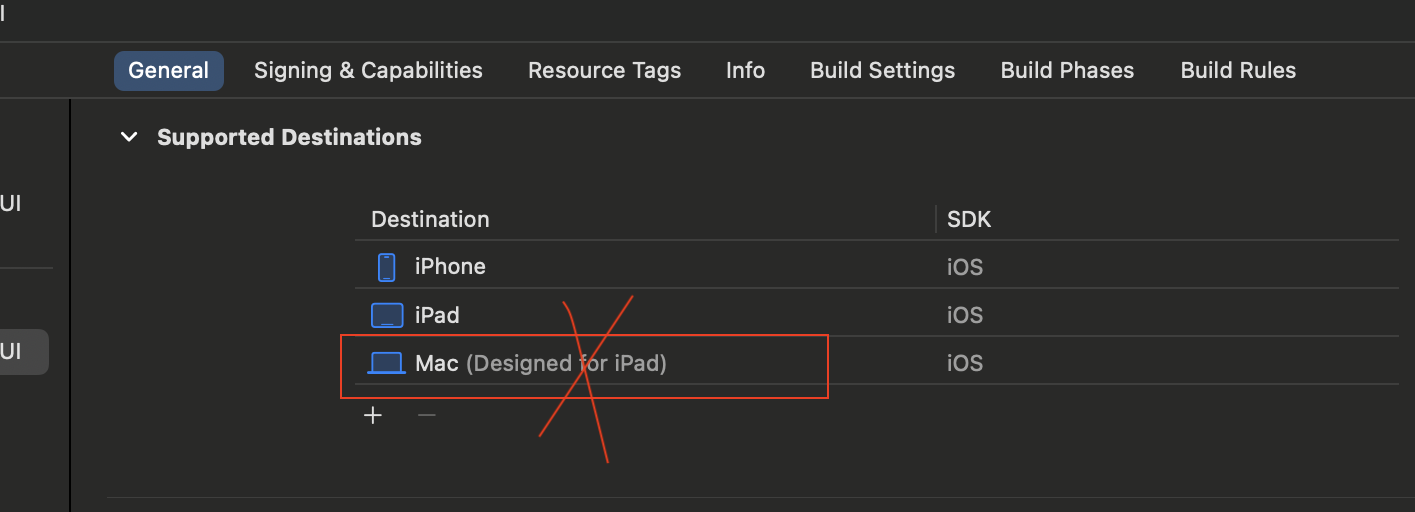Add a new destination with plus button
1415x512 pixels.
[373, 415]
